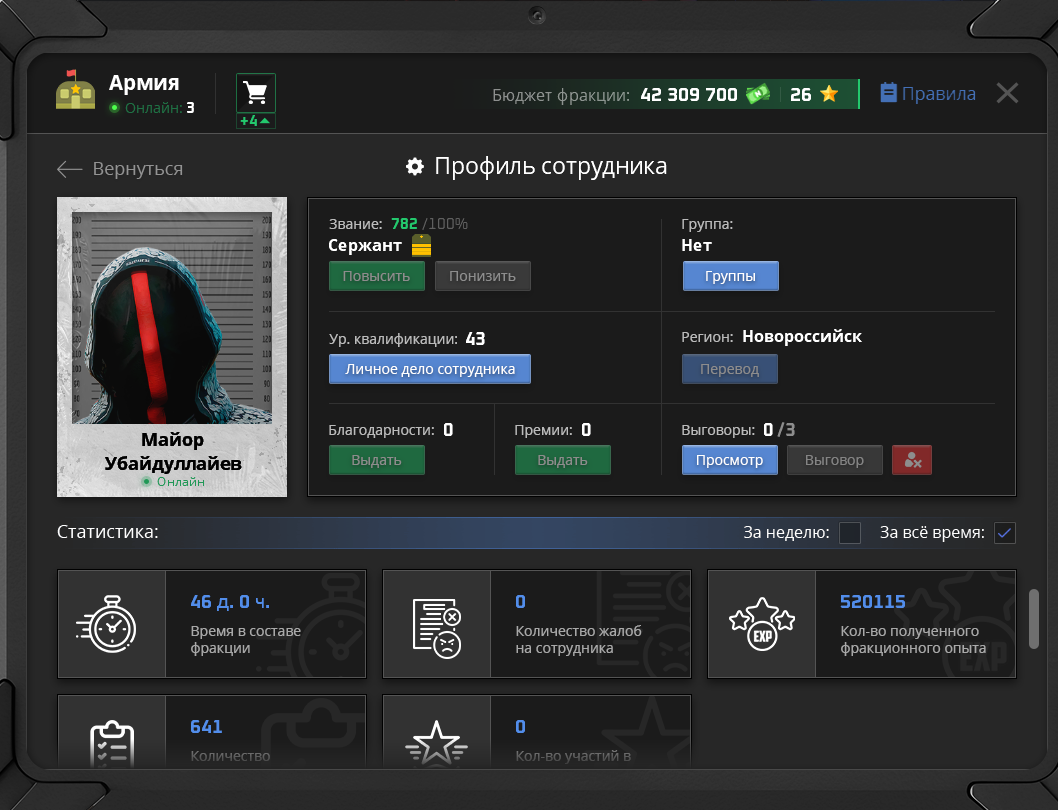Click the stopwatch time-in-faction icon

pos(112,624)
